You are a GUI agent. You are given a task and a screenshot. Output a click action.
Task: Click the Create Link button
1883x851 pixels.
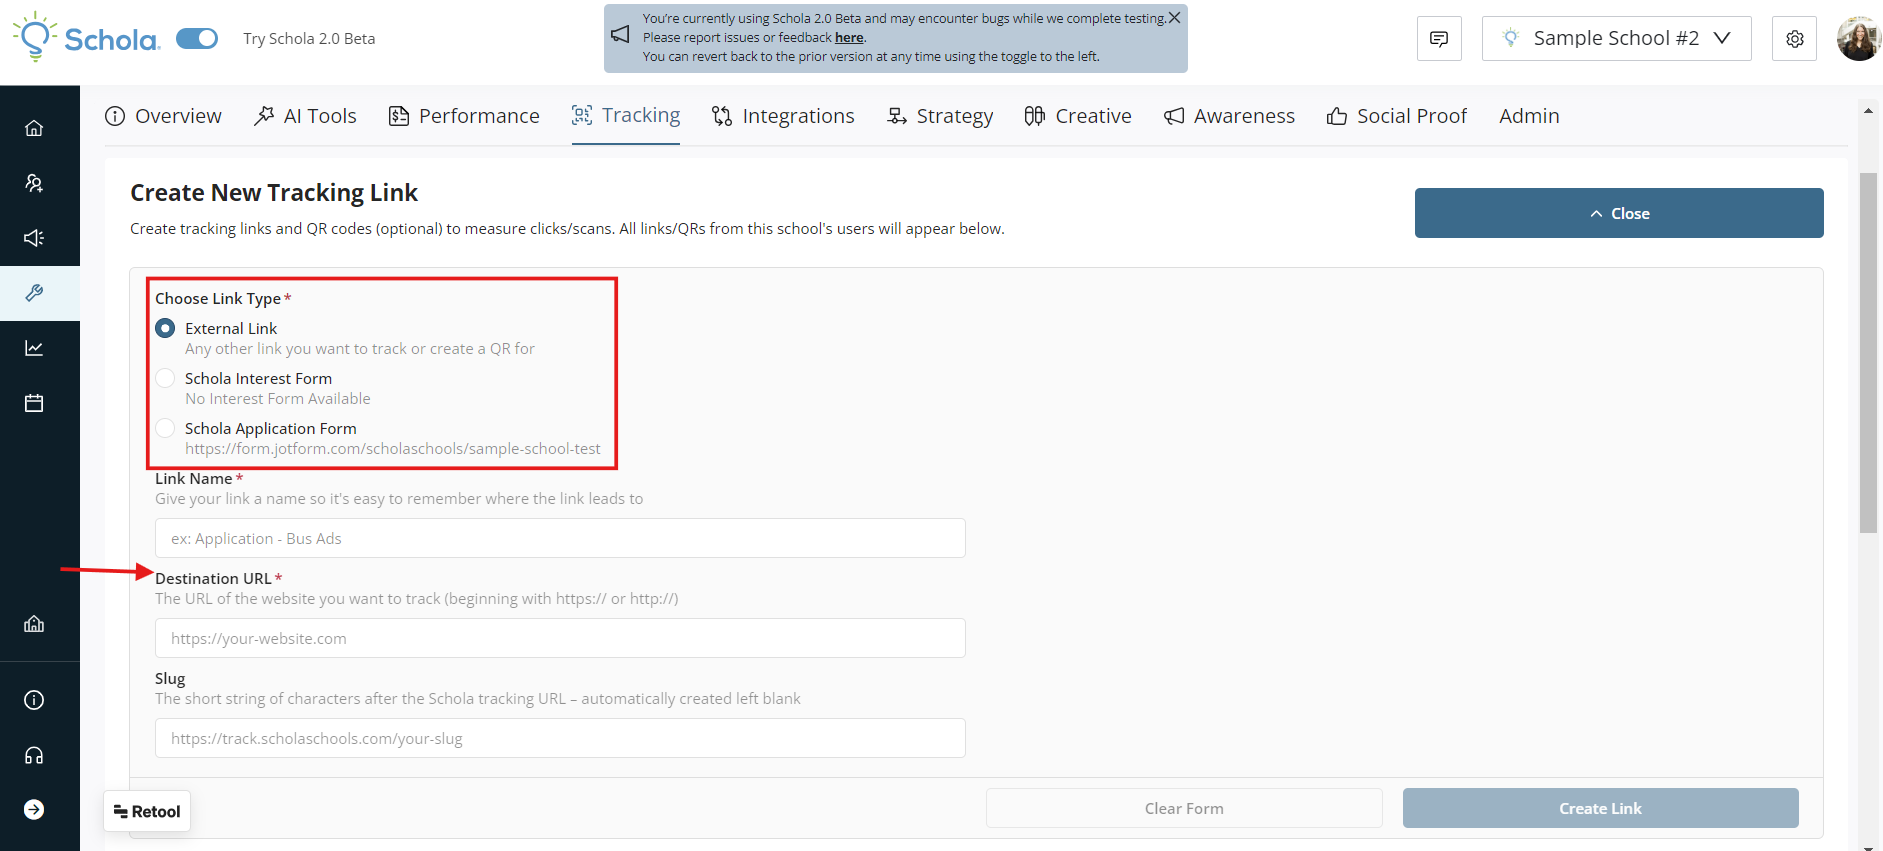coord(1600,808)
